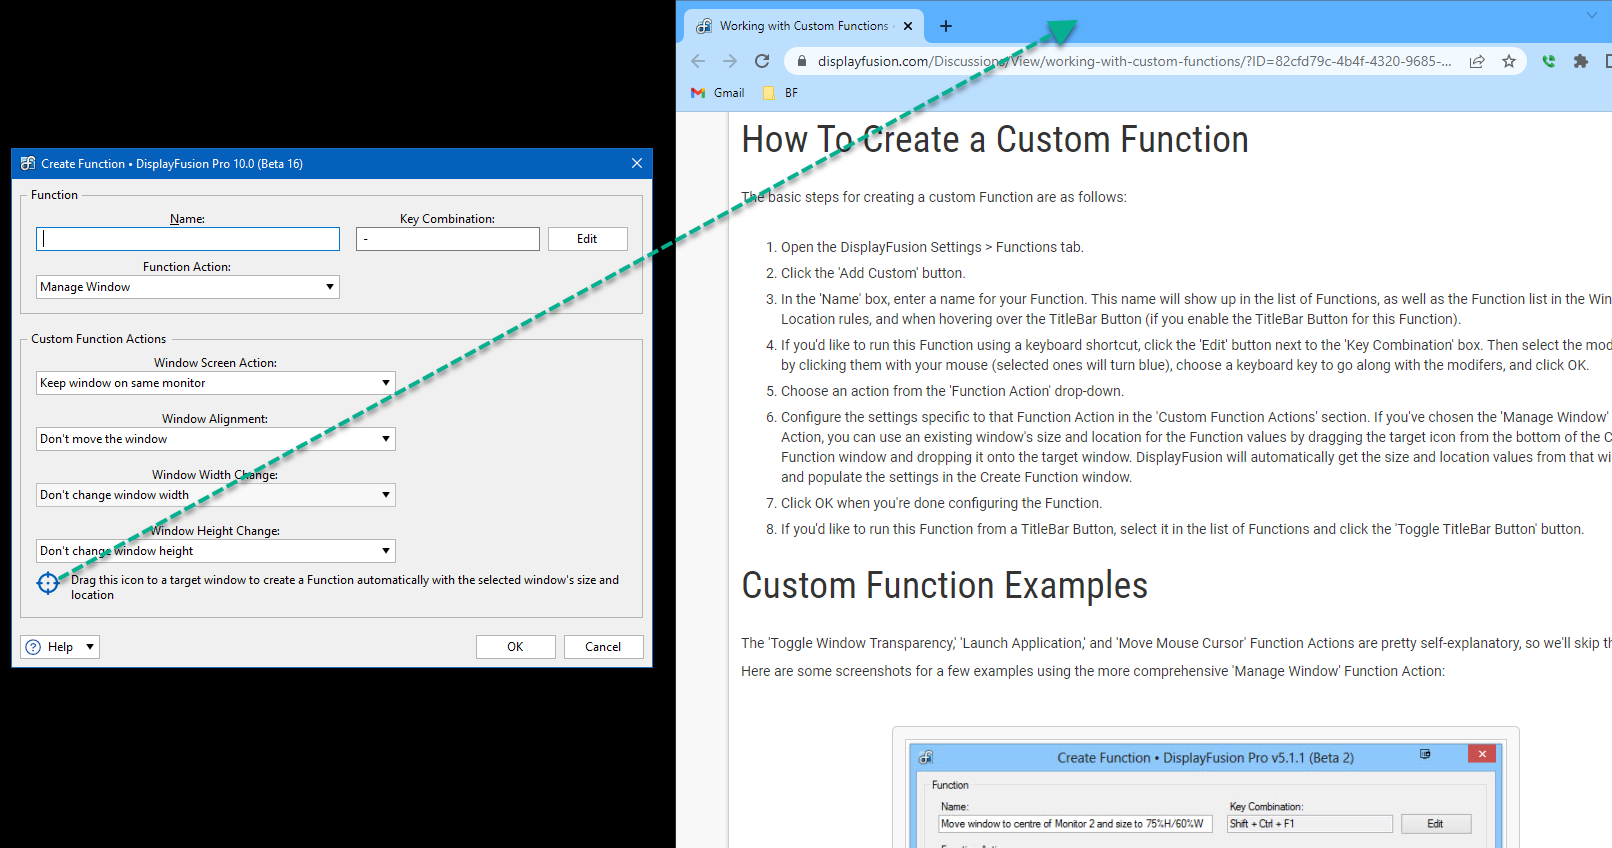Click the target crosshair icon in Create Function

click(x=48, y=583)
